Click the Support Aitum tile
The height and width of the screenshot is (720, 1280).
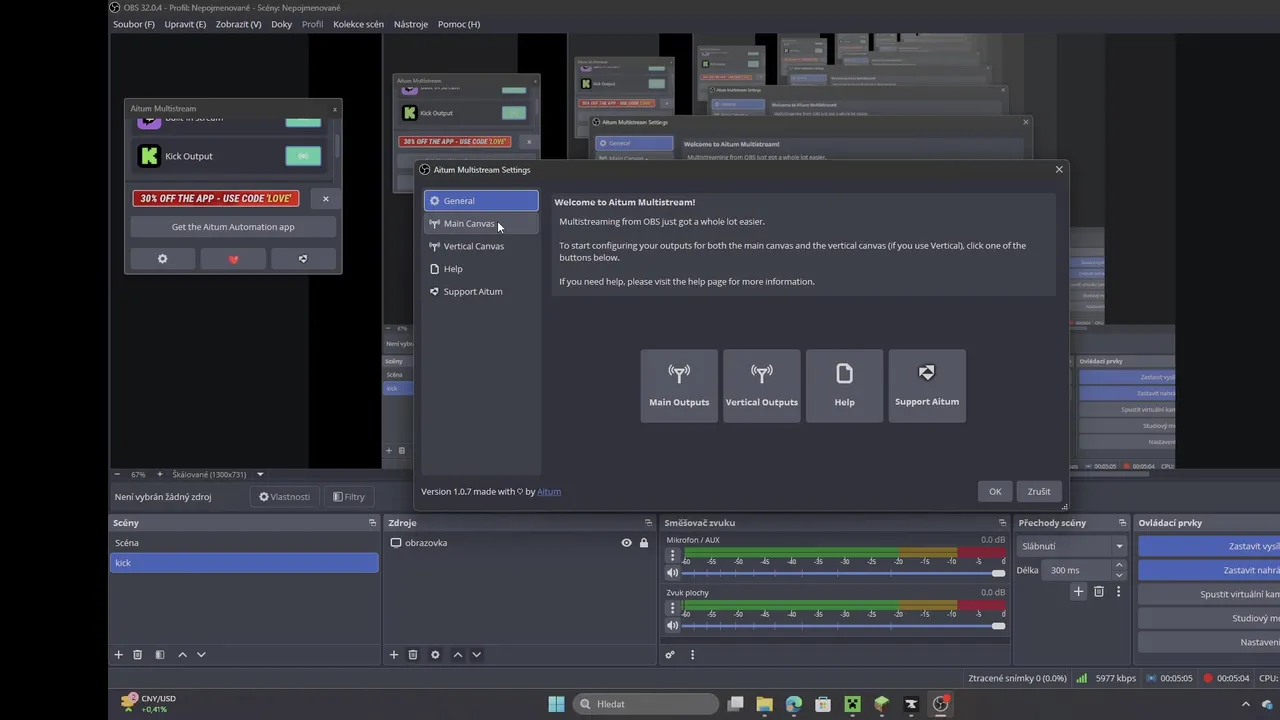click(x=927, y=386)
